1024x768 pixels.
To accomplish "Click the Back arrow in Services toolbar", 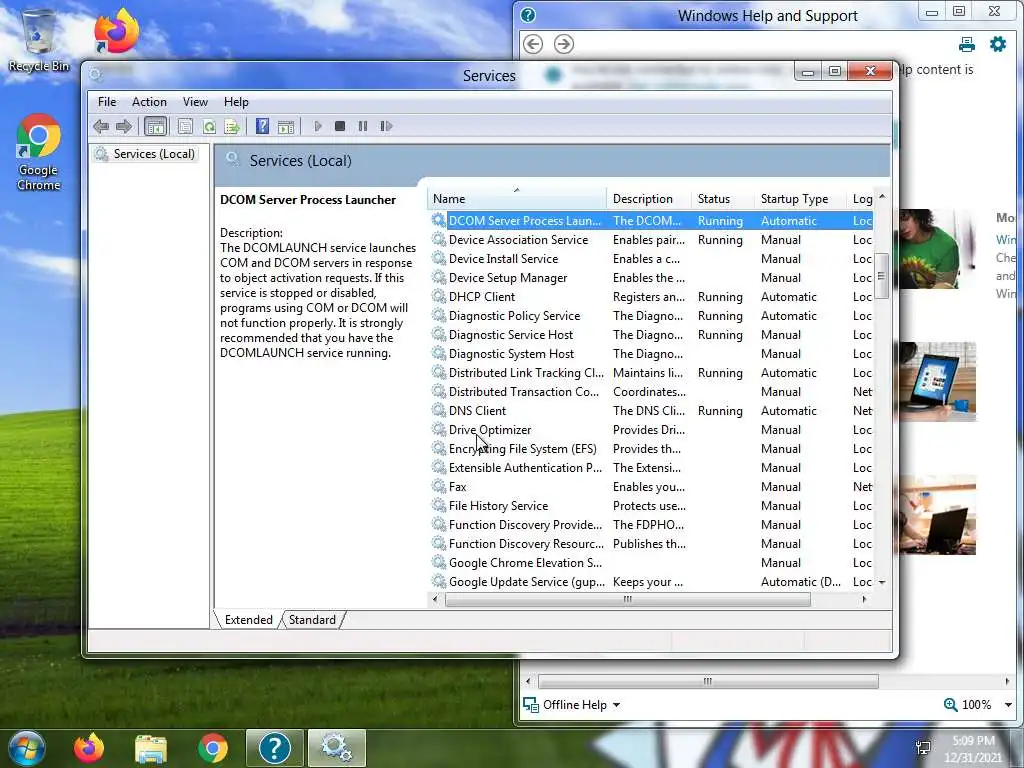I will pyautogui.click(x=101, y=126).
